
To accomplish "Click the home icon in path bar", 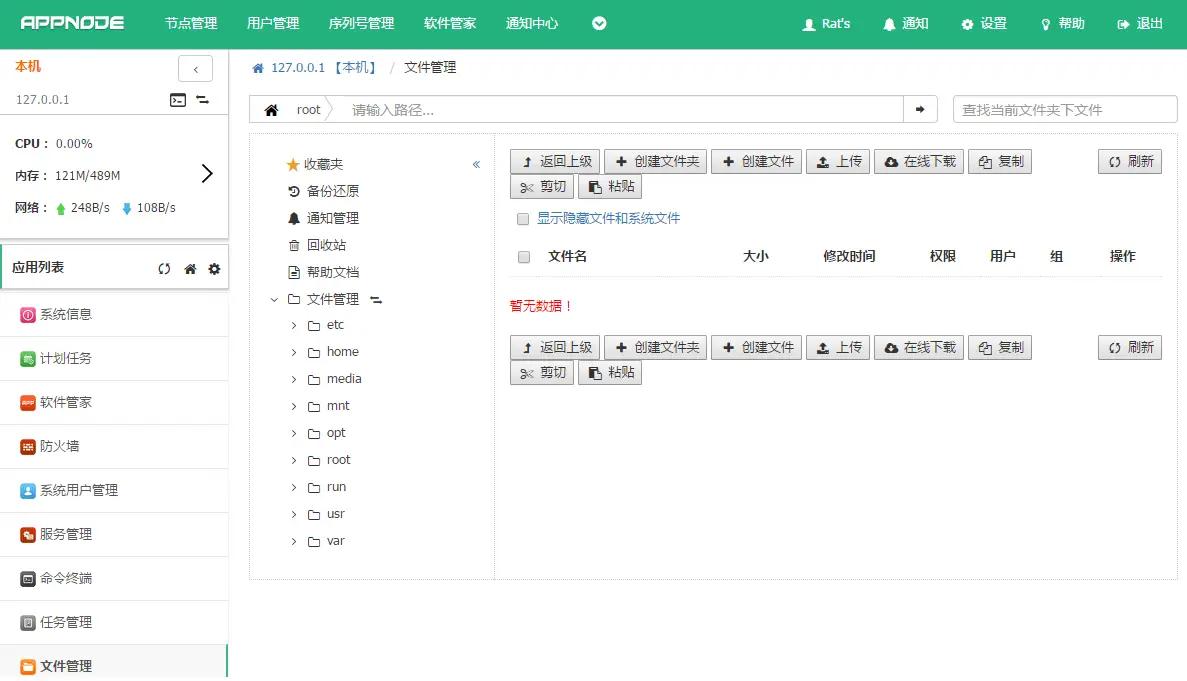I will (271, 110).
